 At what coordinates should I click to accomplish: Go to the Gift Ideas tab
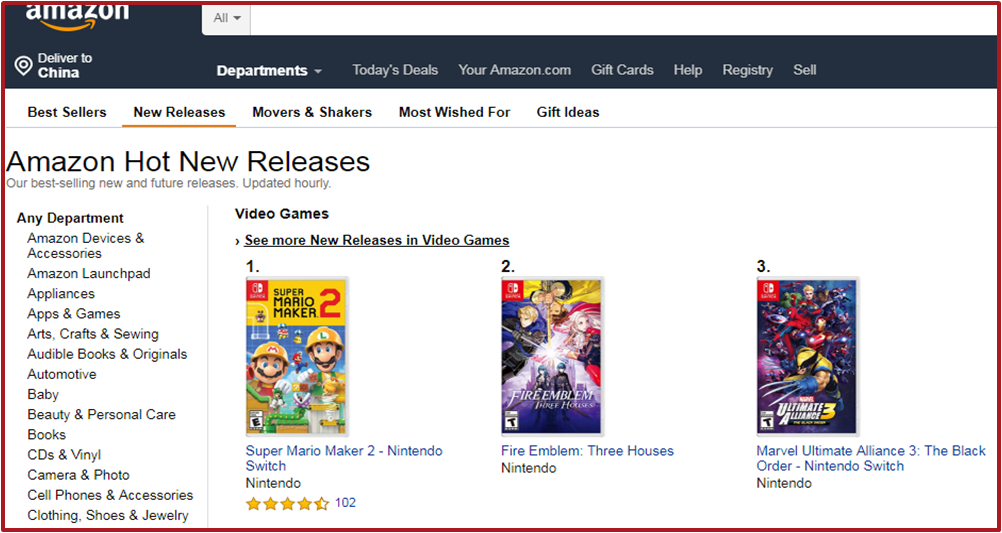(568, 112)
